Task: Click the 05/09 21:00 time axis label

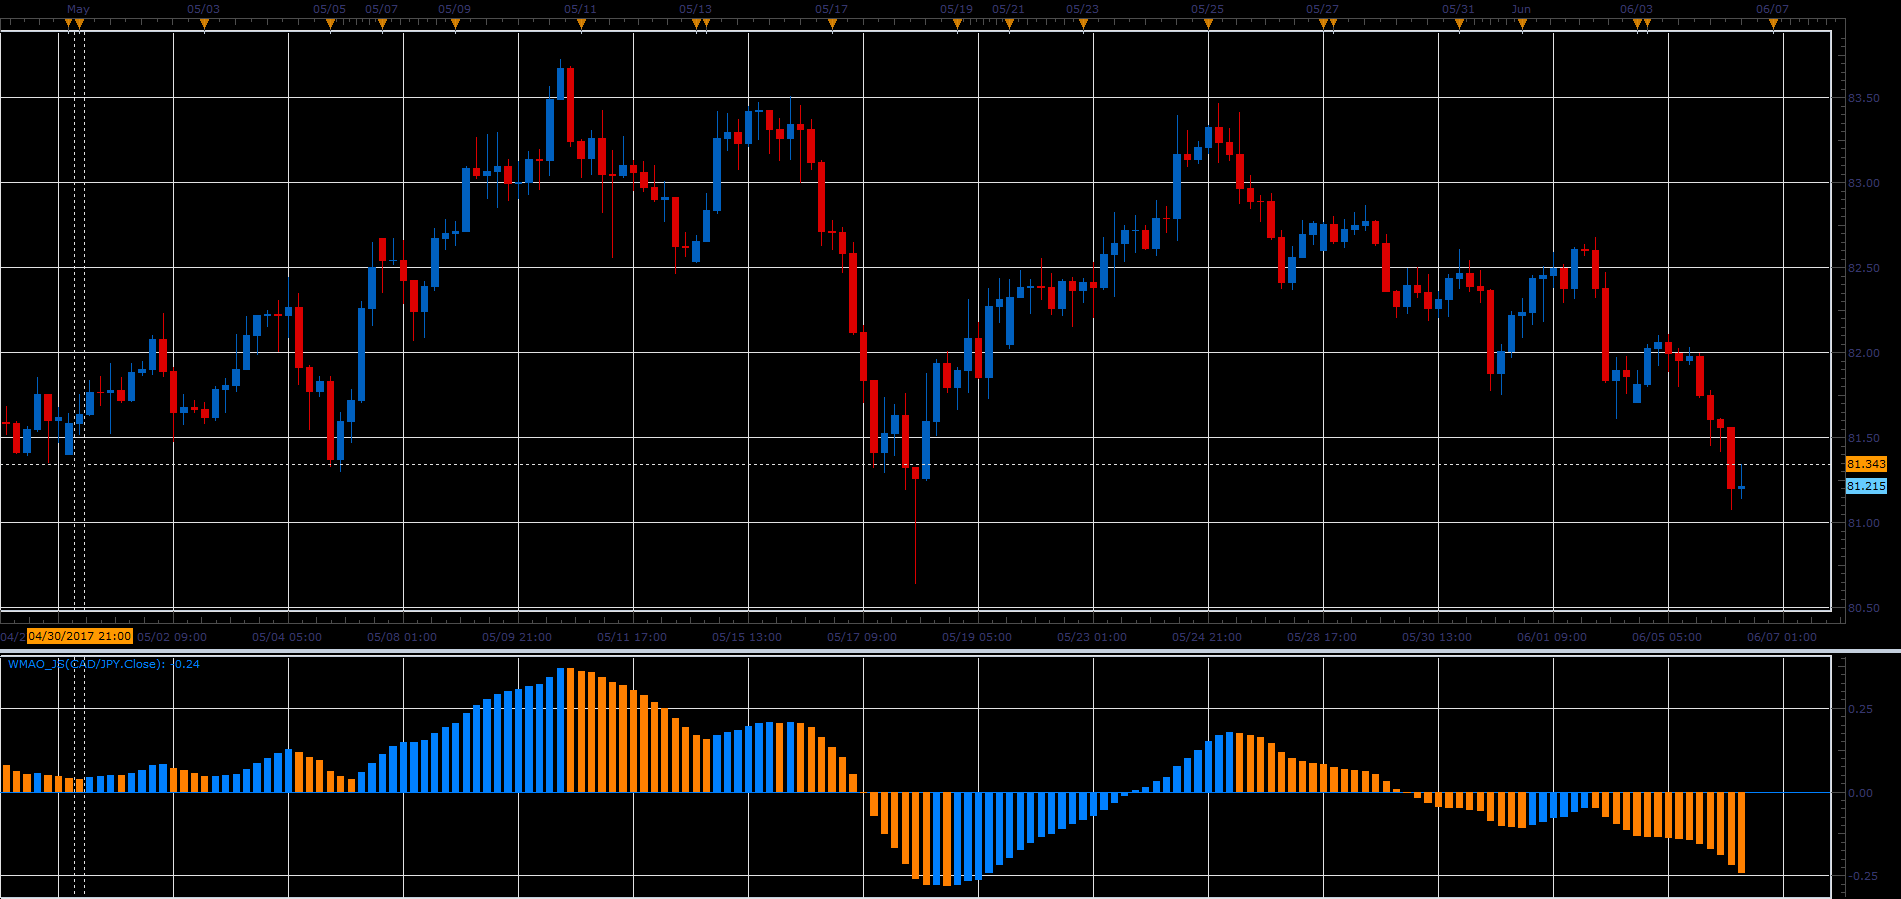Action: pyautogui.click(x=517, y=637)
